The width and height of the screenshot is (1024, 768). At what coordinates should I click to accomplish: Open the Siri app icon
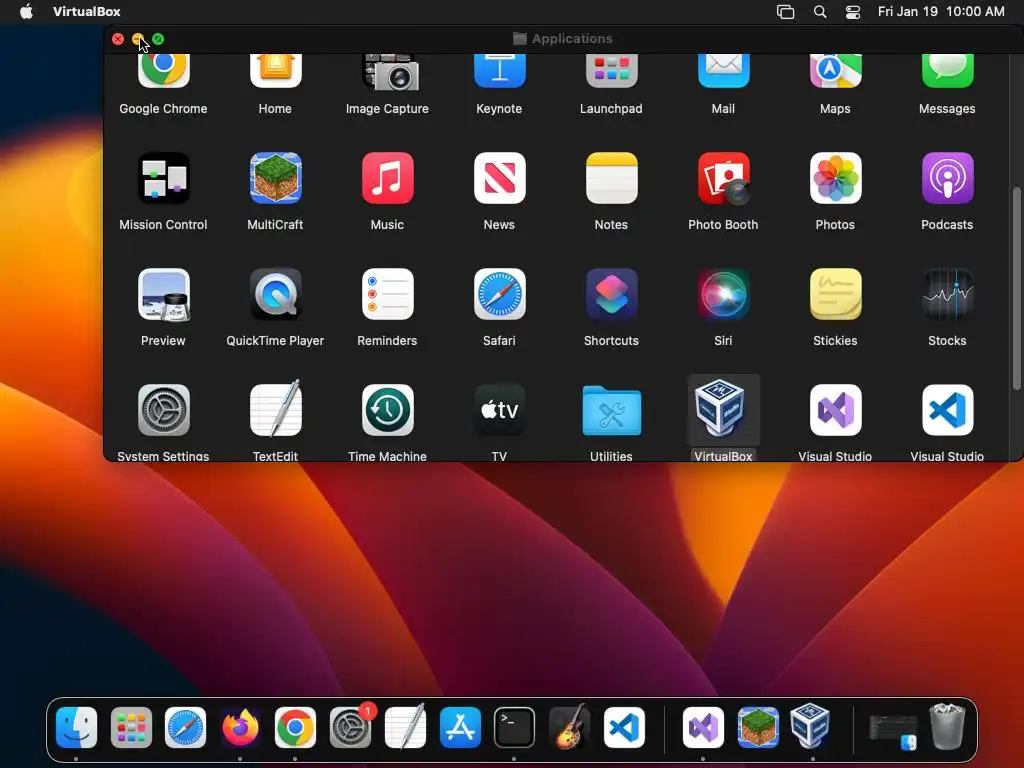(x=723, y=295)
